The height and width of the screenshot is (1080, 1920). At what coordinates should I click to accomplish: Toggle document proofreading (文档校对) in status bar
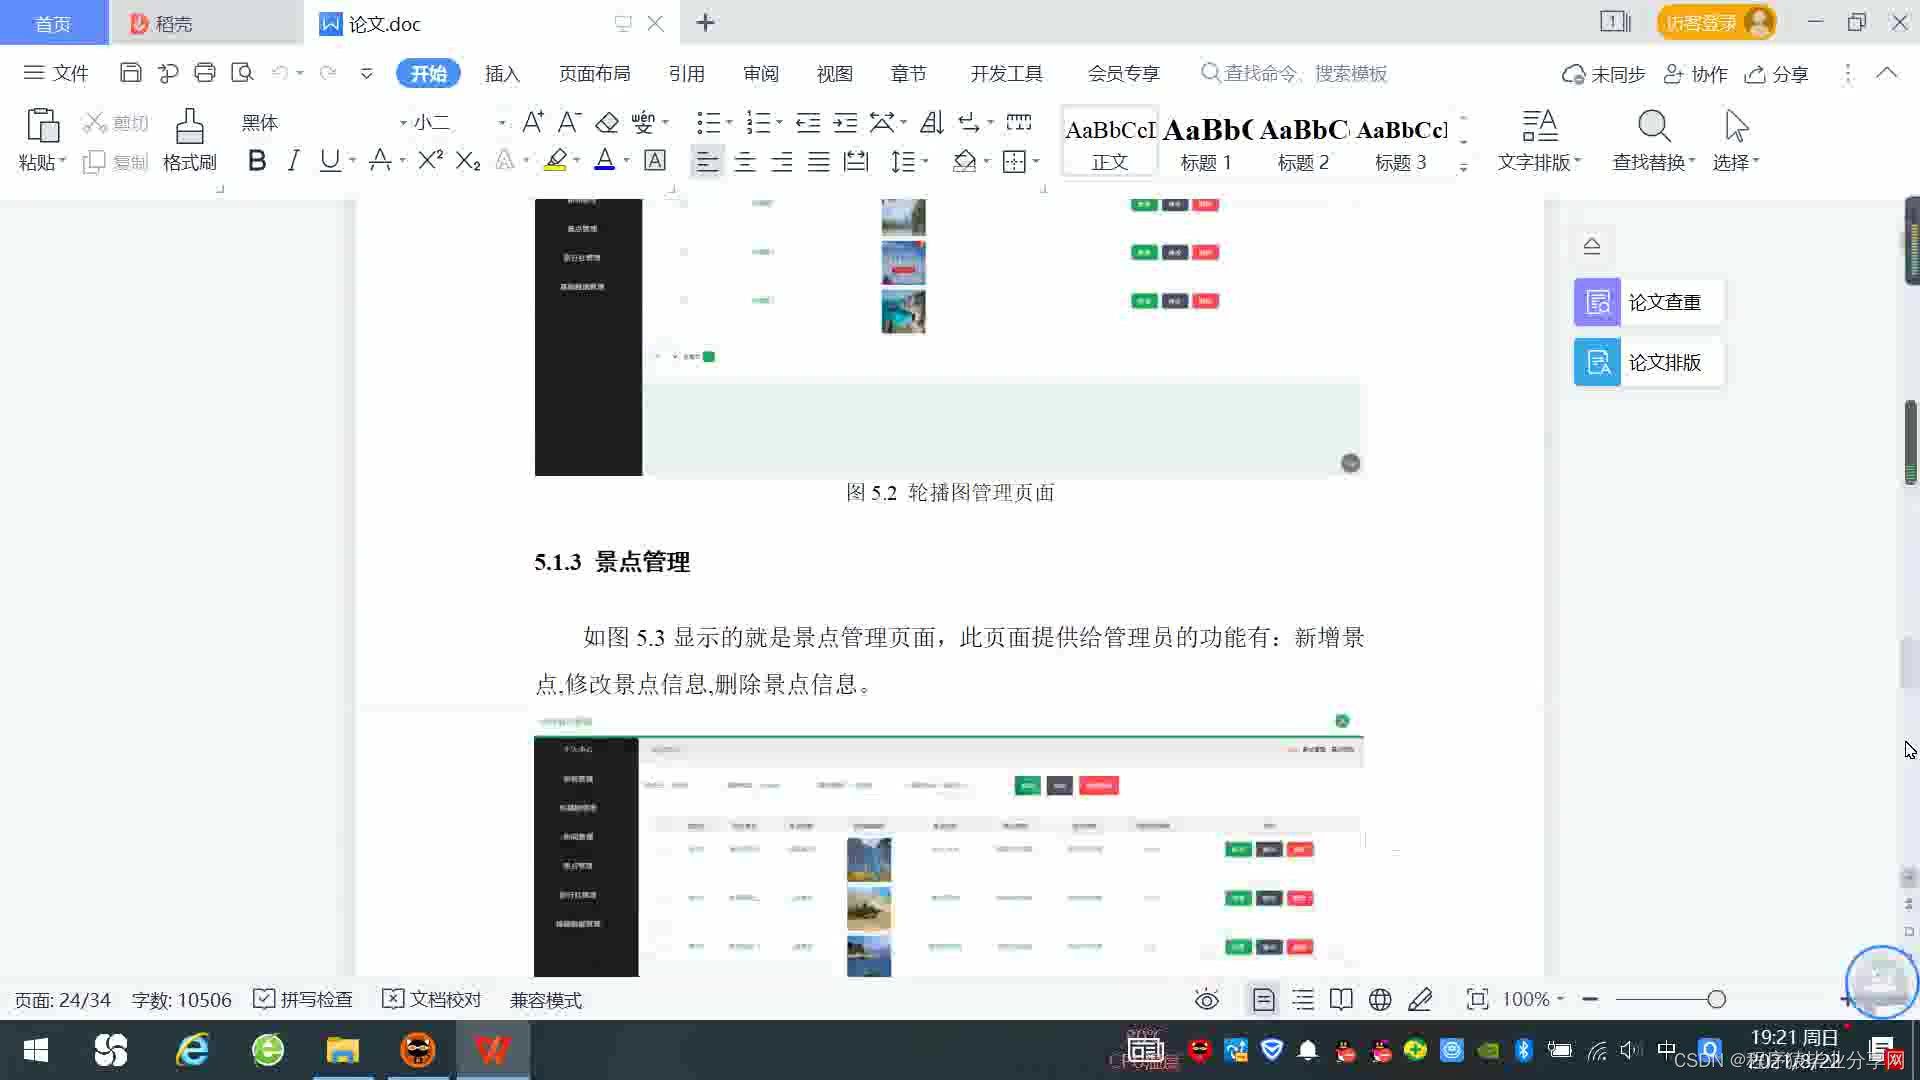(x=432, y=1000)
